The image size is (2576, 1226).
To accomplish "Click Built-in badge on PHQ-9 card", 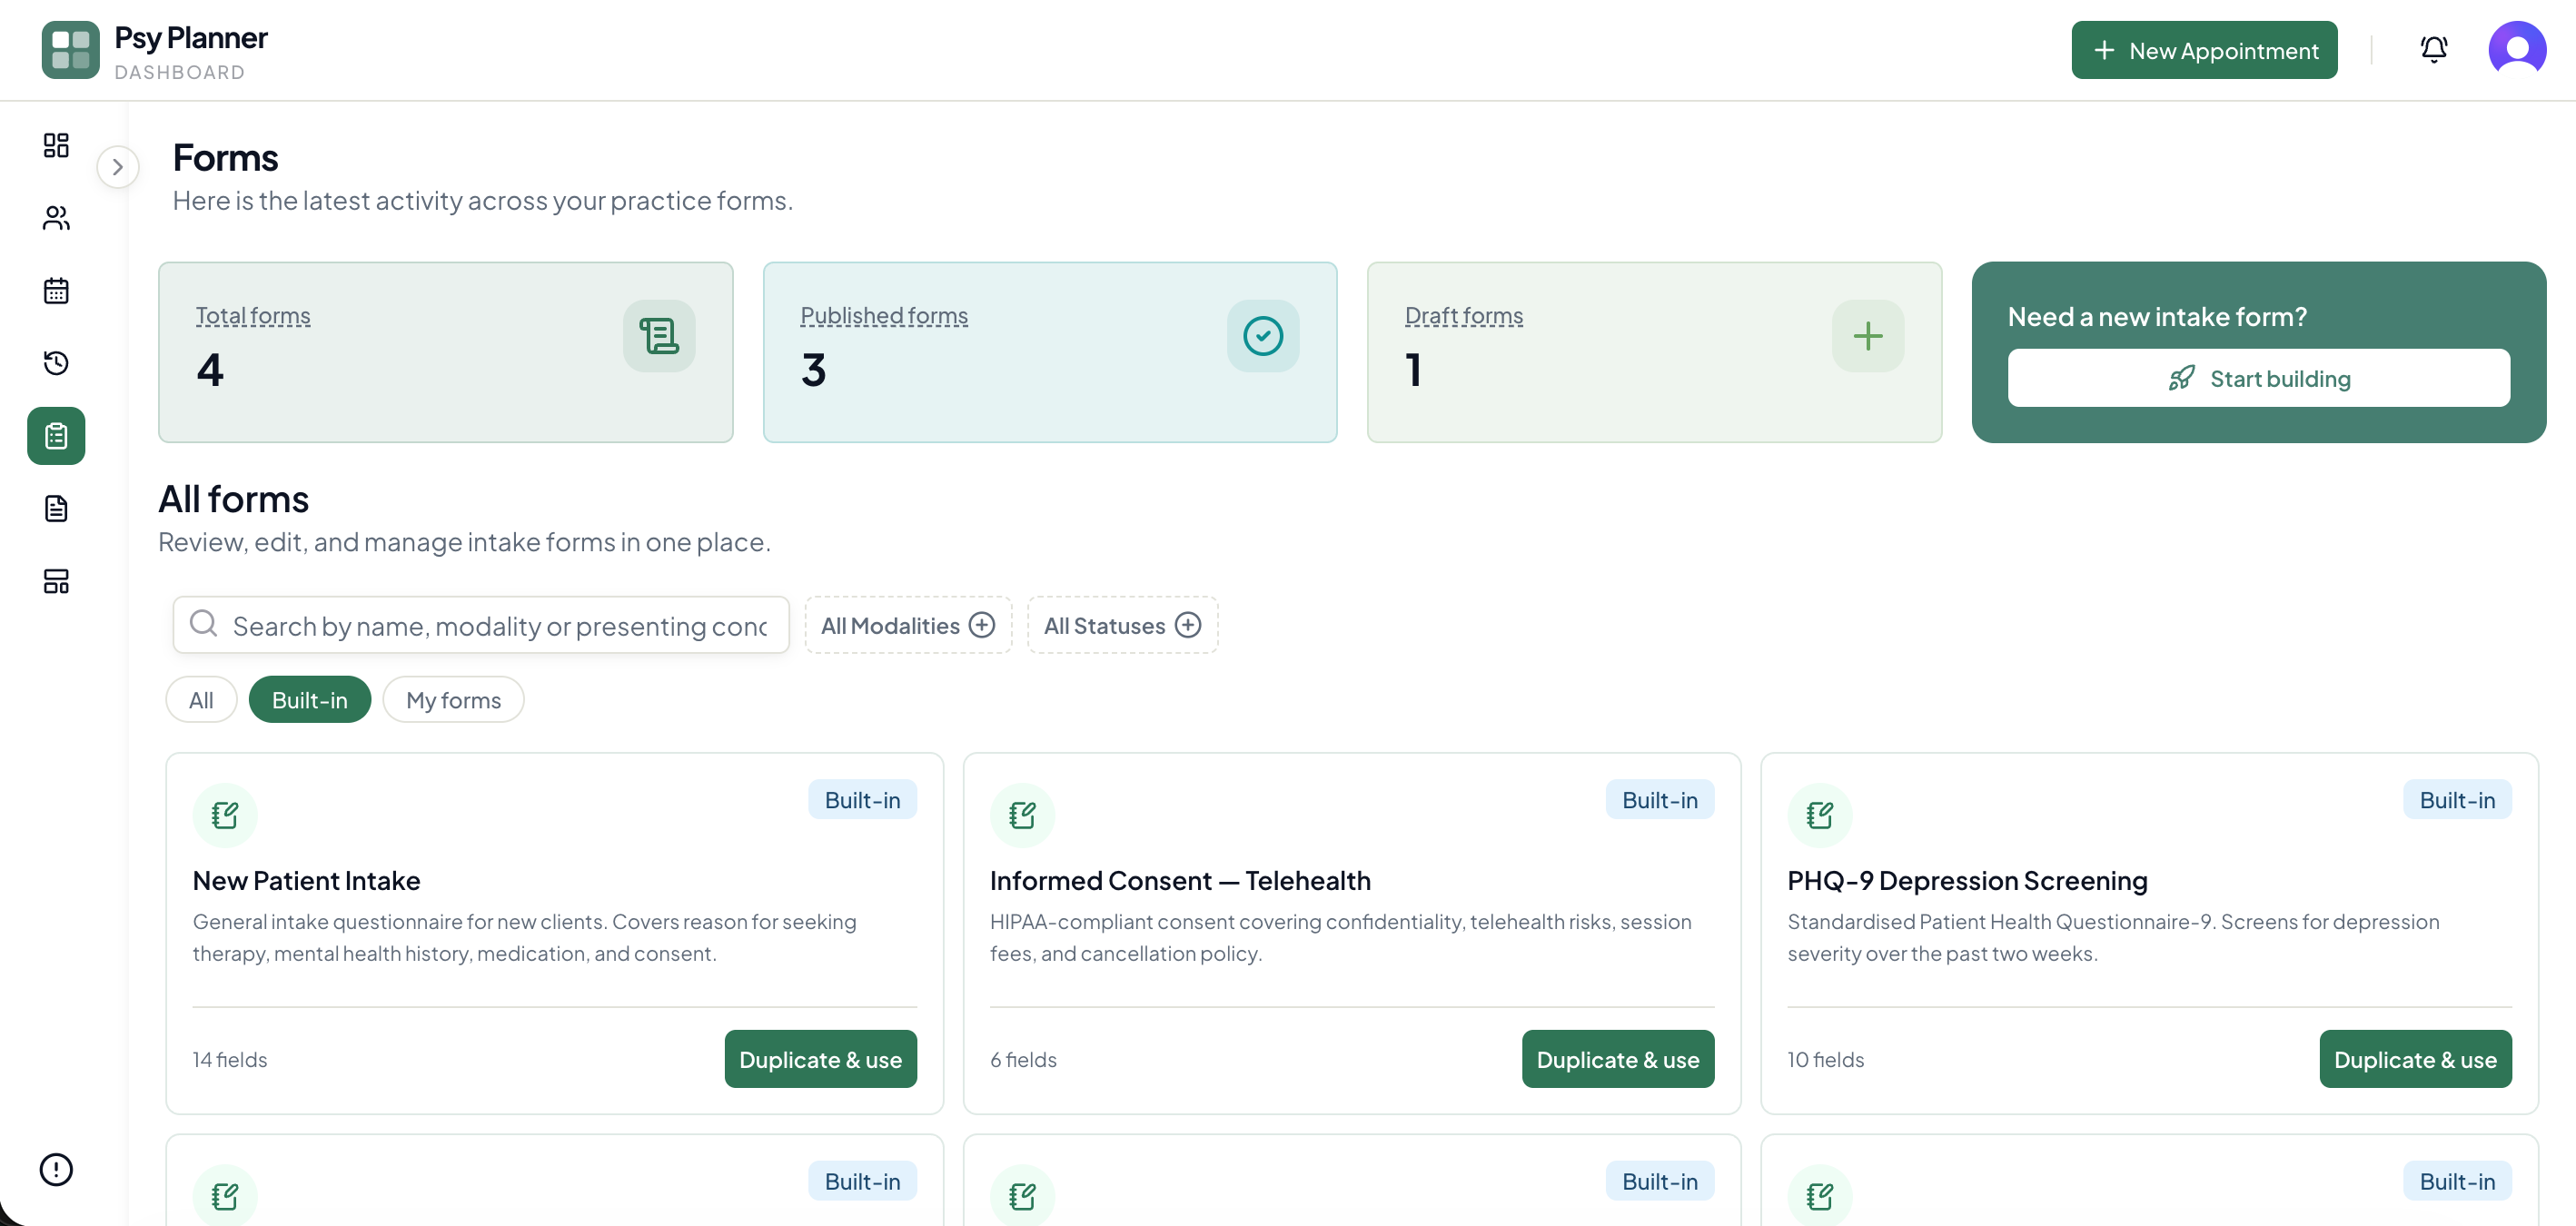I will tap(2457, 799).
